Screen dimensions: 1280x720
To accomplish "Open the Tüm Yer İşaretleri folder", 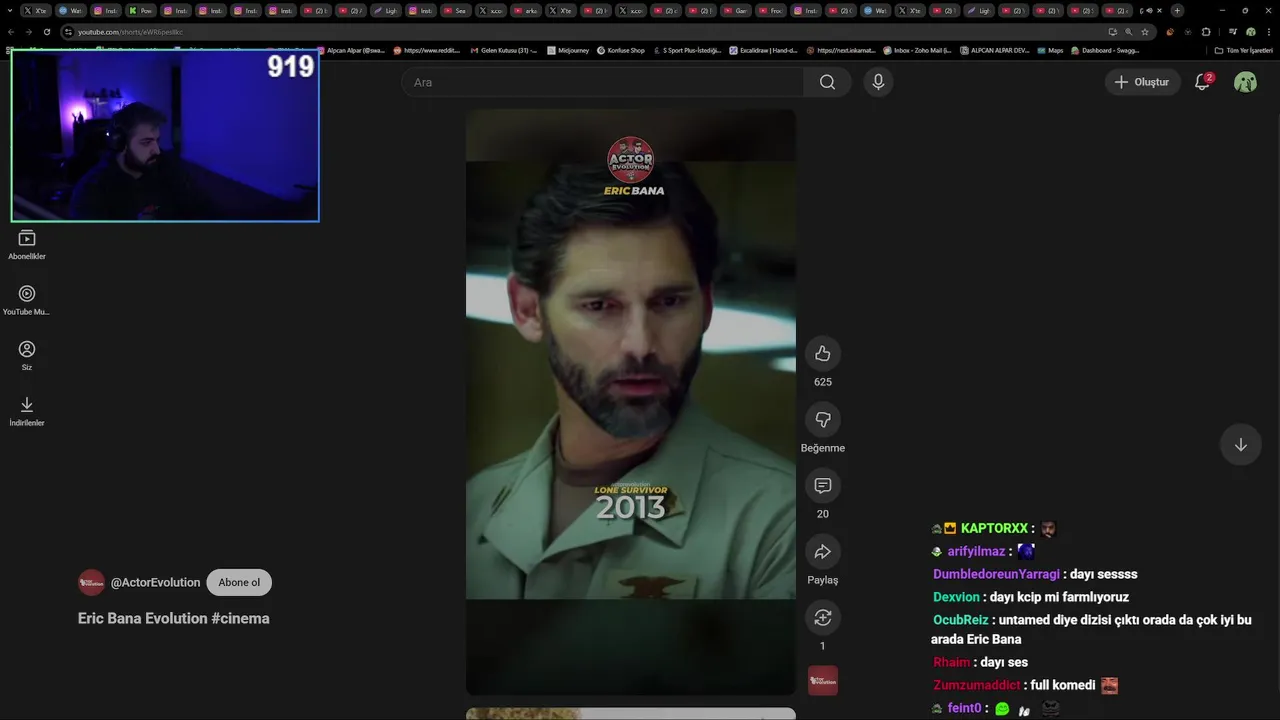I will point(1243,50).
